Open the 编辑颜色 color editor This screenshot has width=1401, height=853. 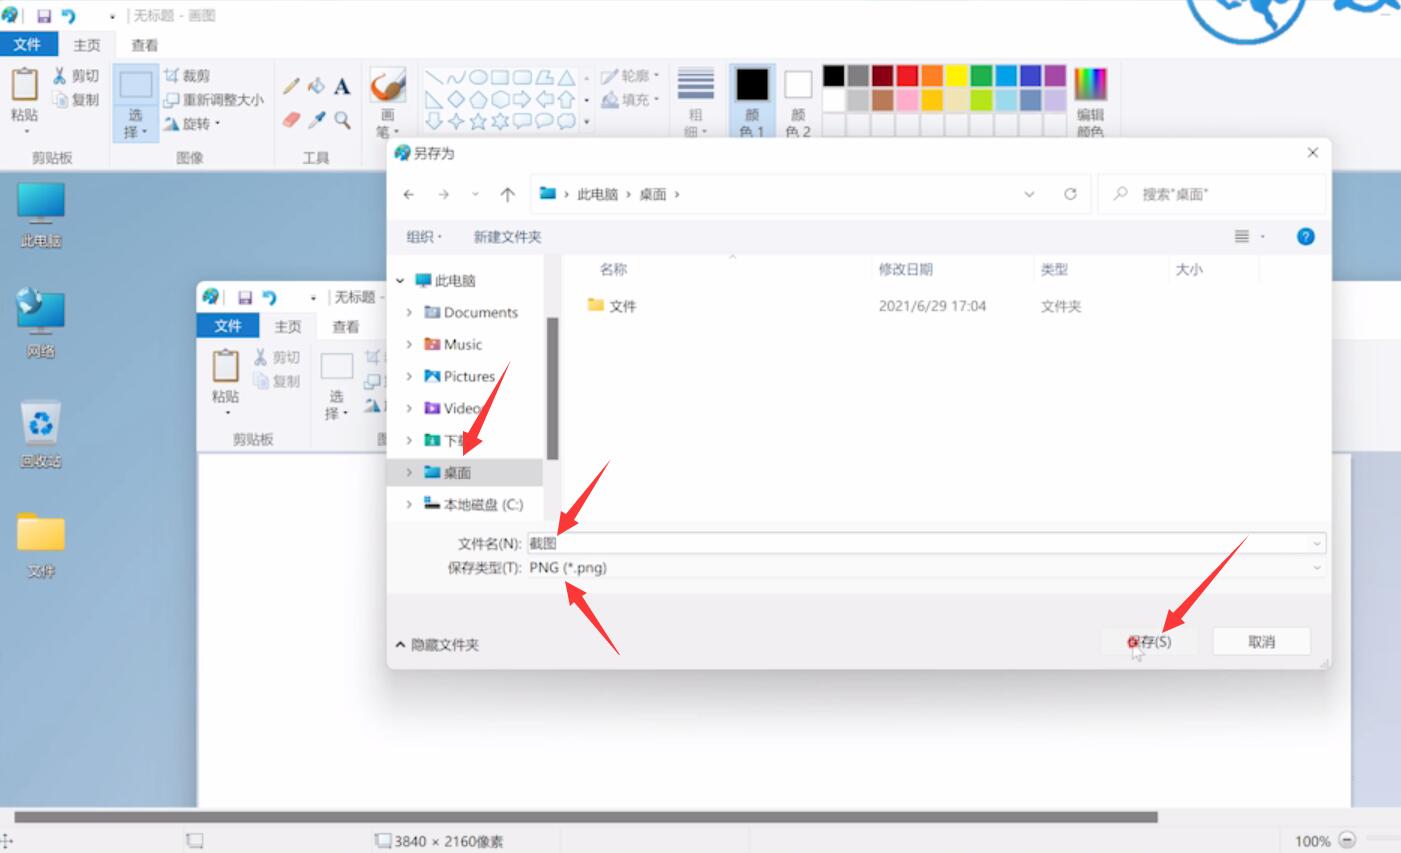[1090, 103]
